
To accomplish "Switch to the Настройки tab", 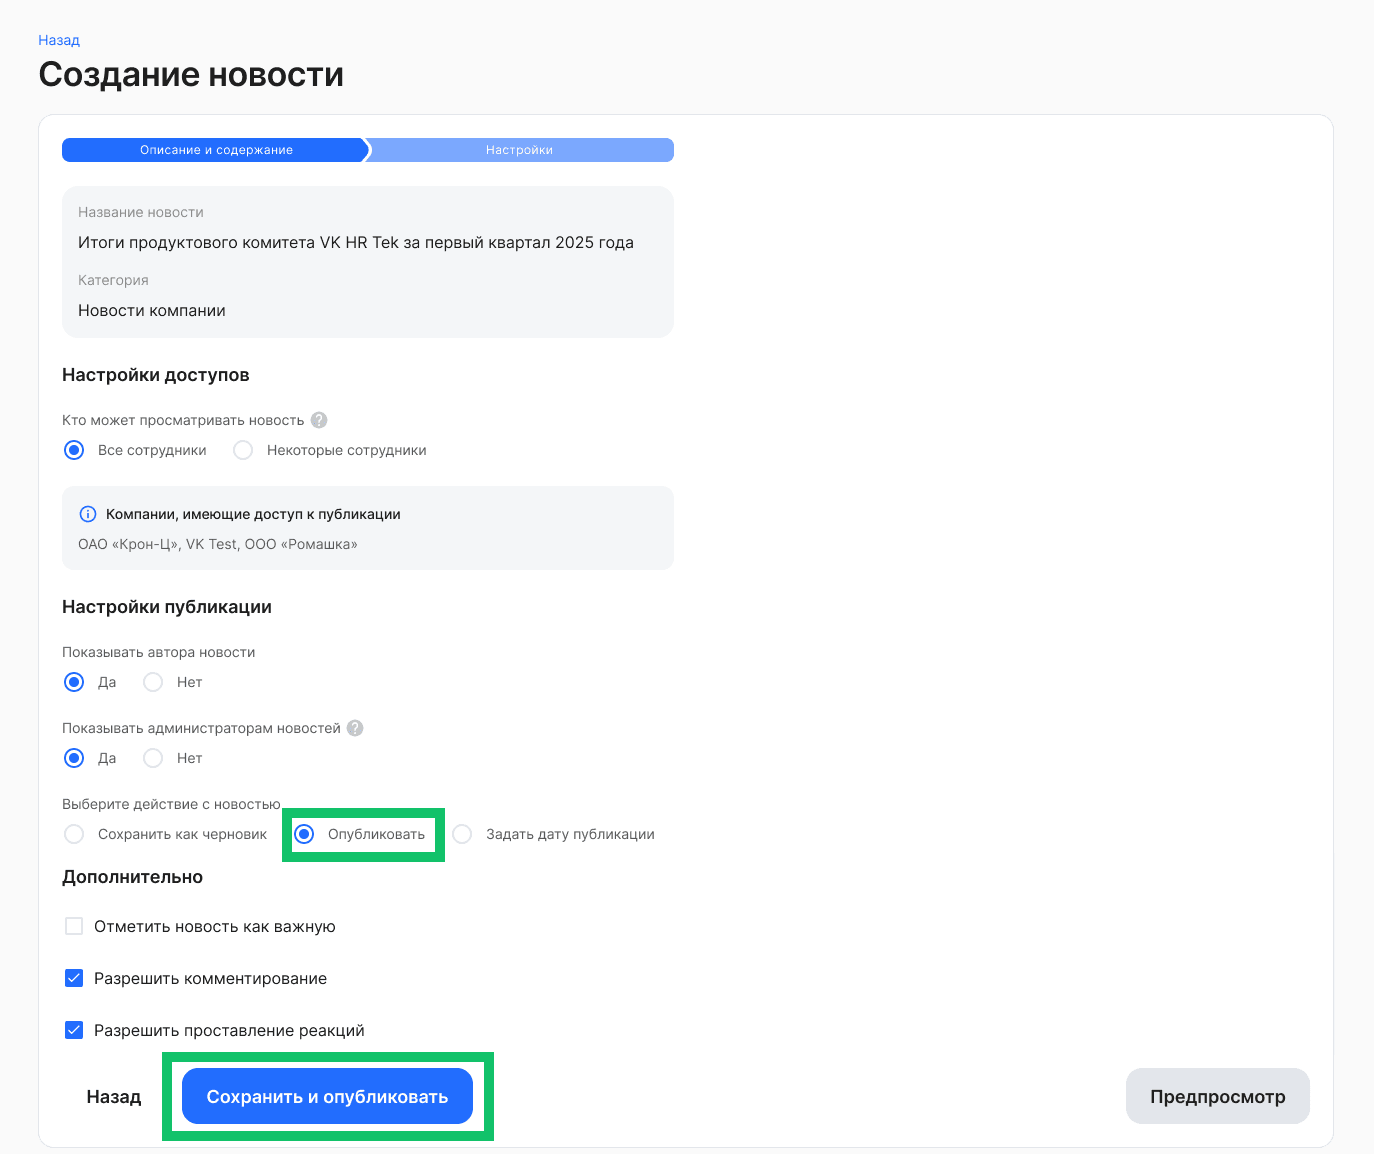I will coord(519,149).
